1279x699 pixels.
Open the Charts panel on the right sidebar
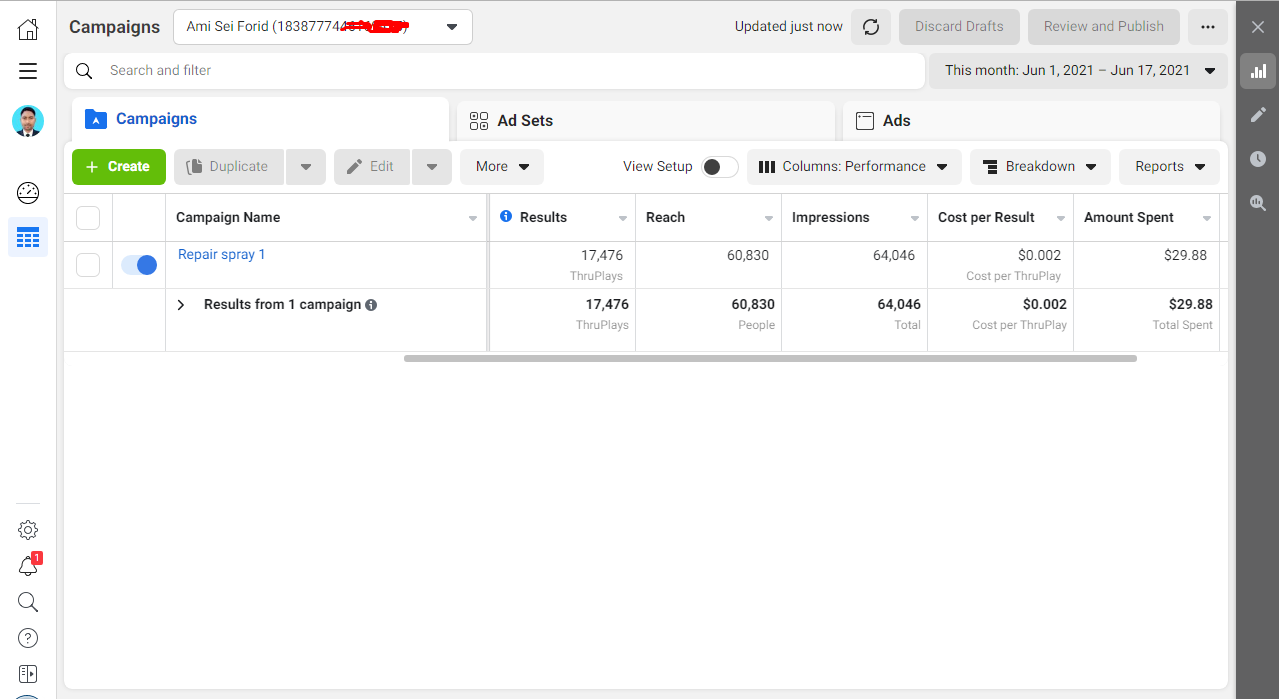tap(1257, 70)
